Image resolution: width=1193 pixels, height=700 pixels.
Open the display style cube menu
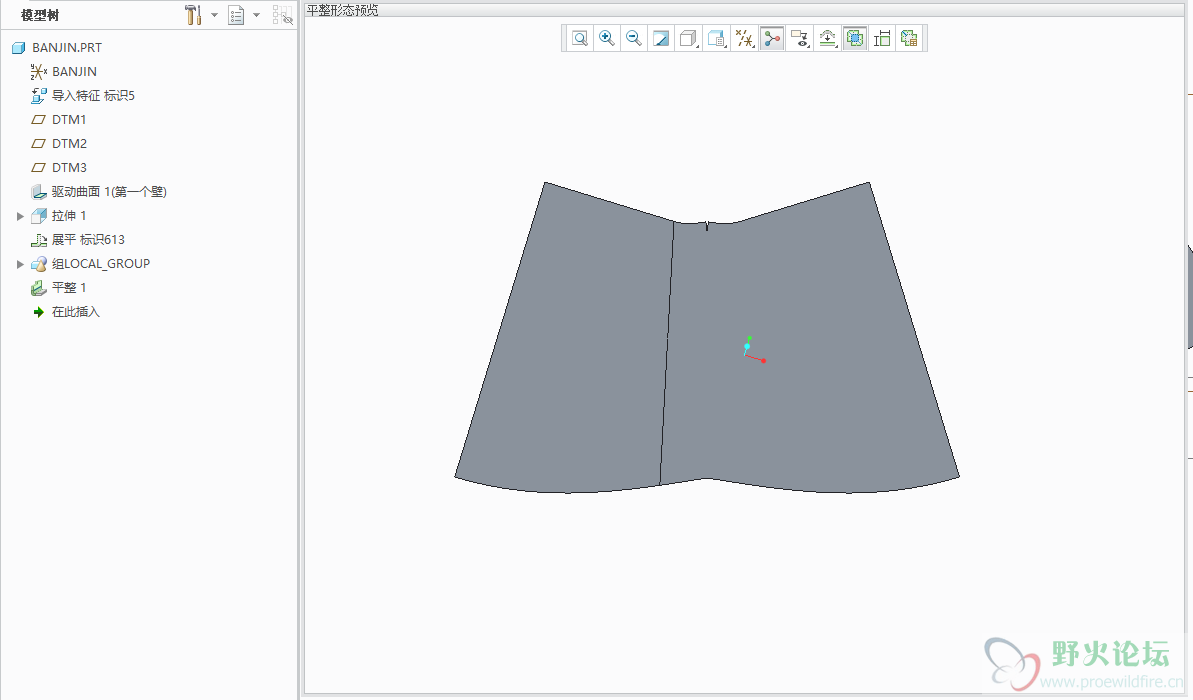tap(689, 39)
